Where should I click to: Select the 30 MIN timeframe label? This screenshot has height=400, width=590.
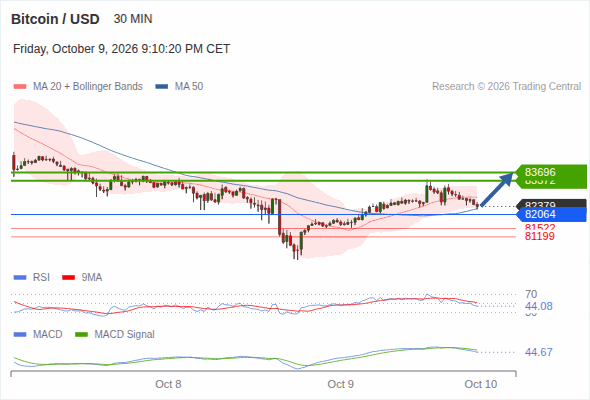[133, 19]
